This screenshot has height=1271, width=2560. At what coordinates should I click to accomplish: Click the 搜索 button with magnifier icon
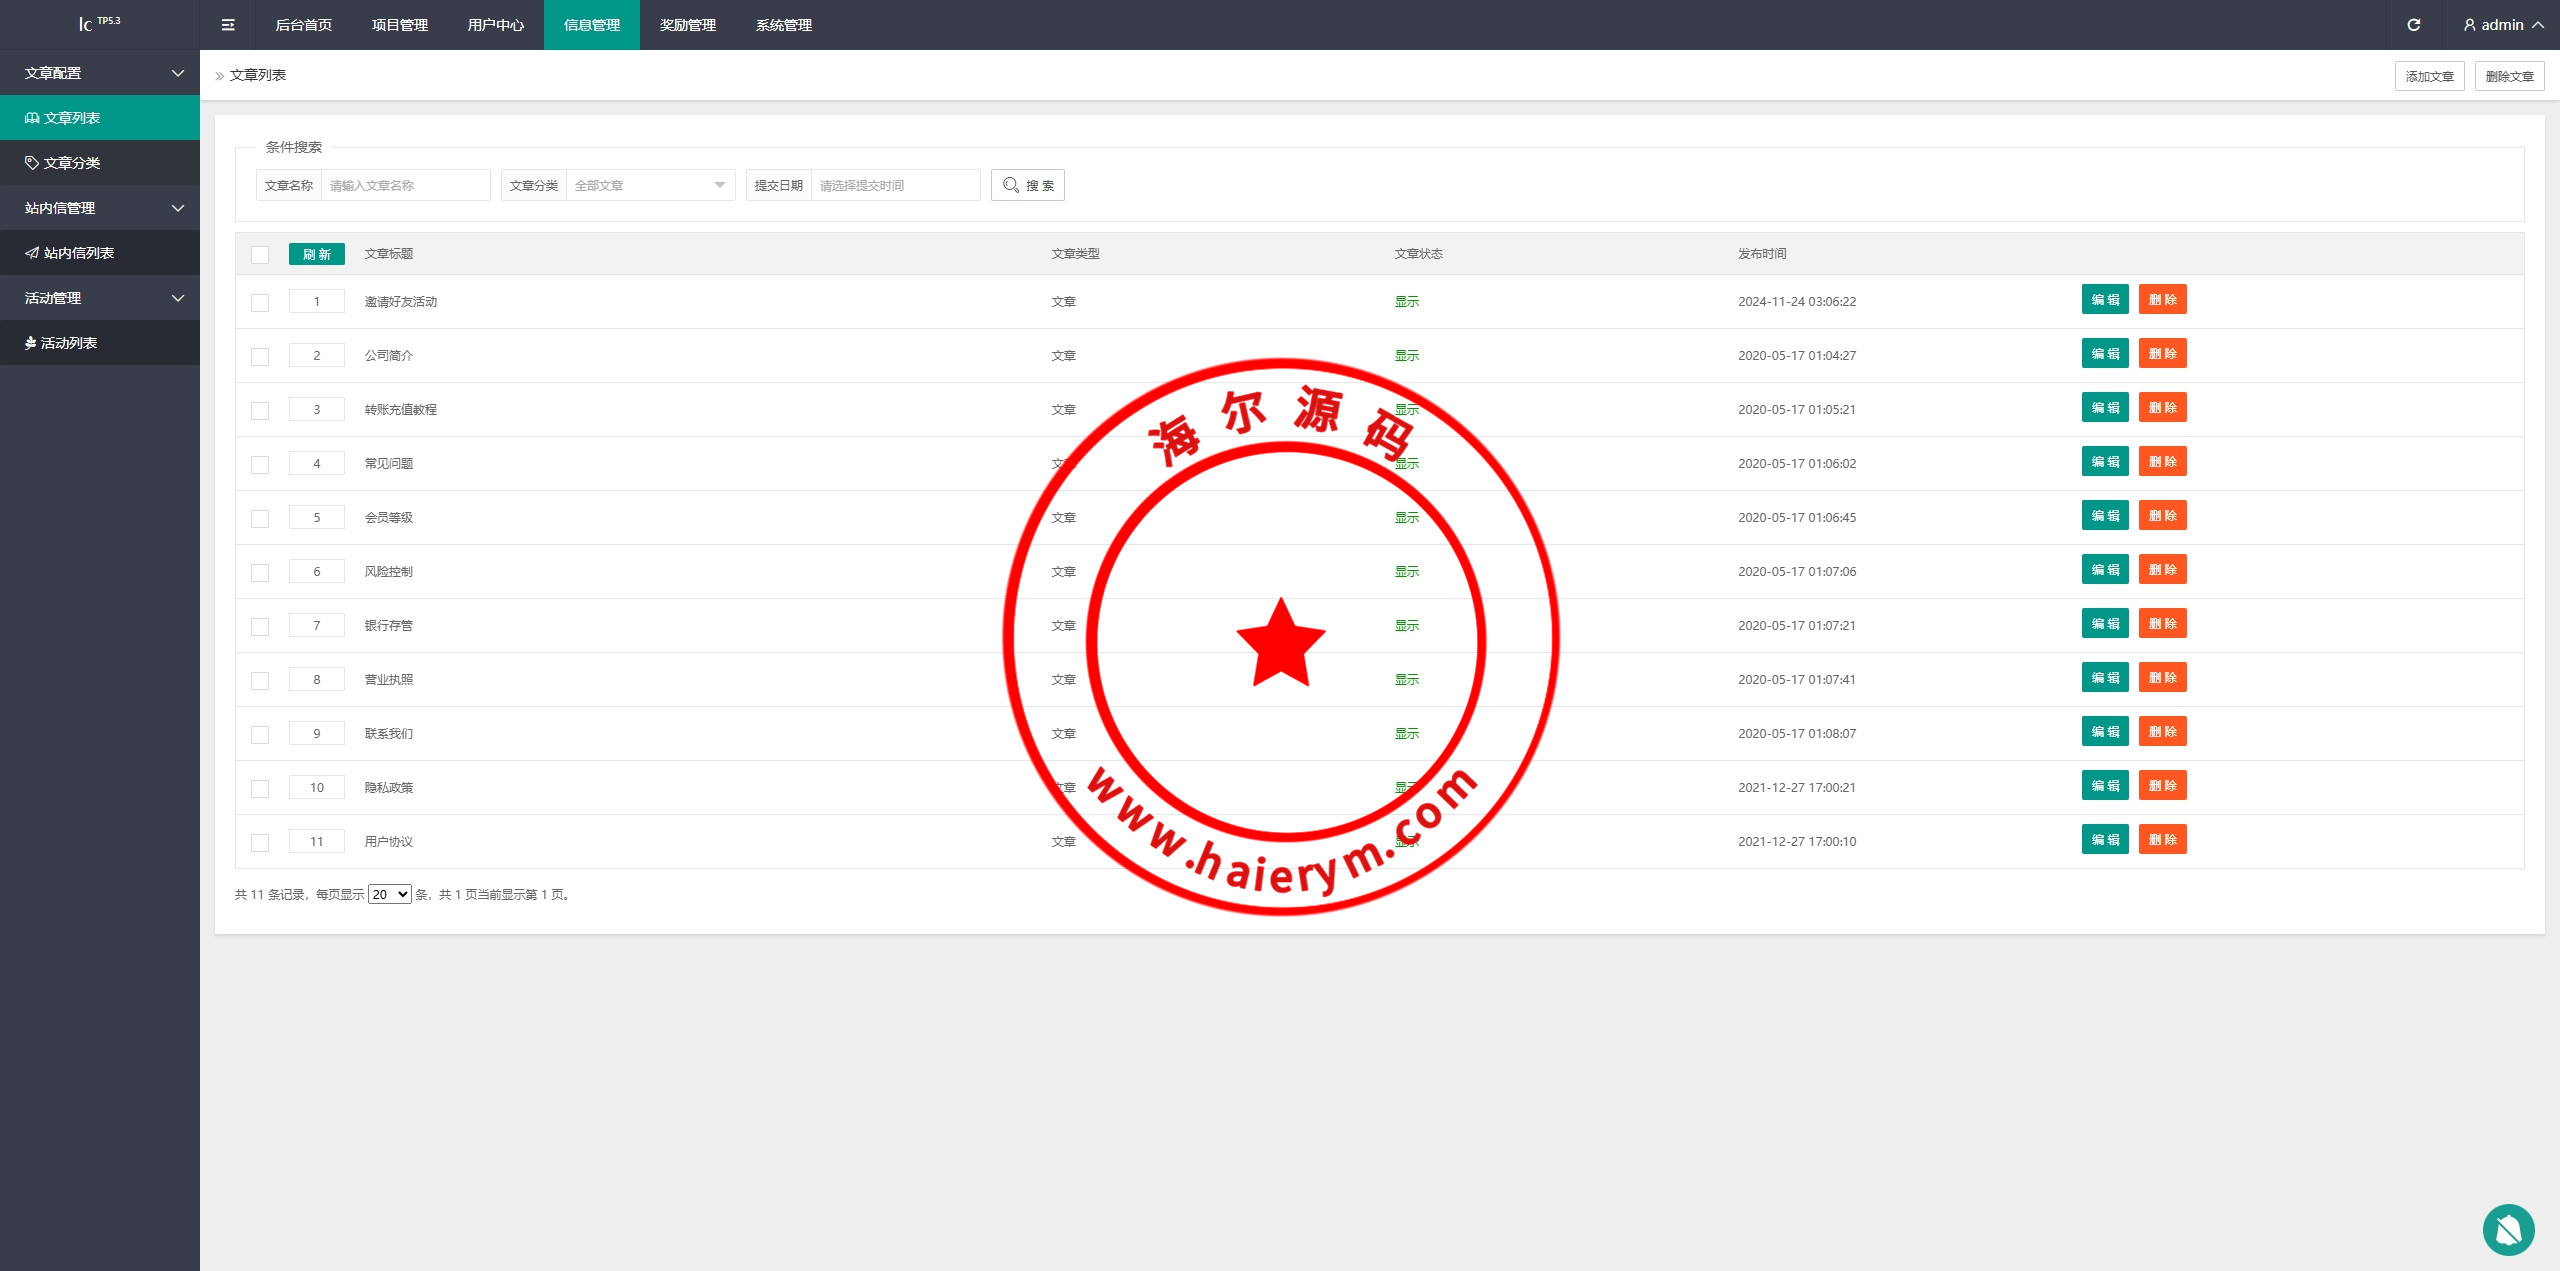tap(1027, 185)
